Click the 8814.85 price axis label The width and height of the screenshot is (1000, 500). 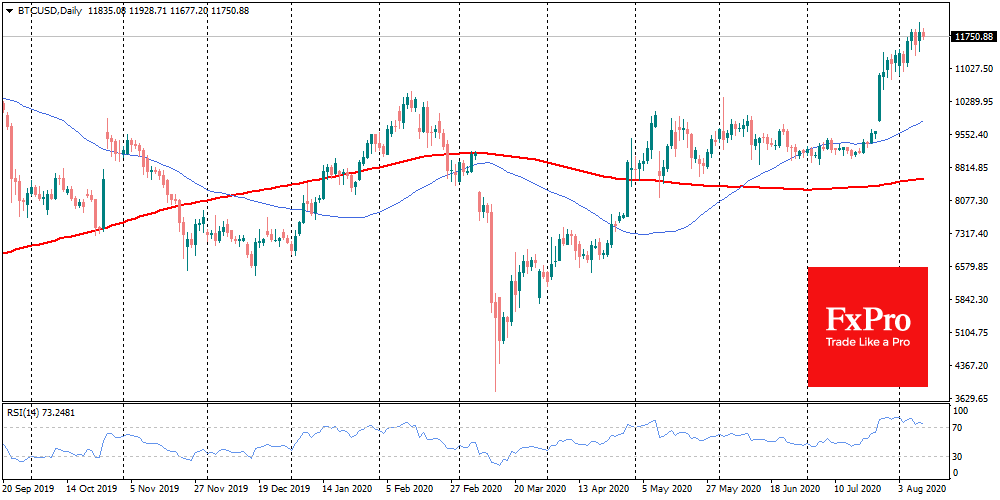tap(974, 168)
